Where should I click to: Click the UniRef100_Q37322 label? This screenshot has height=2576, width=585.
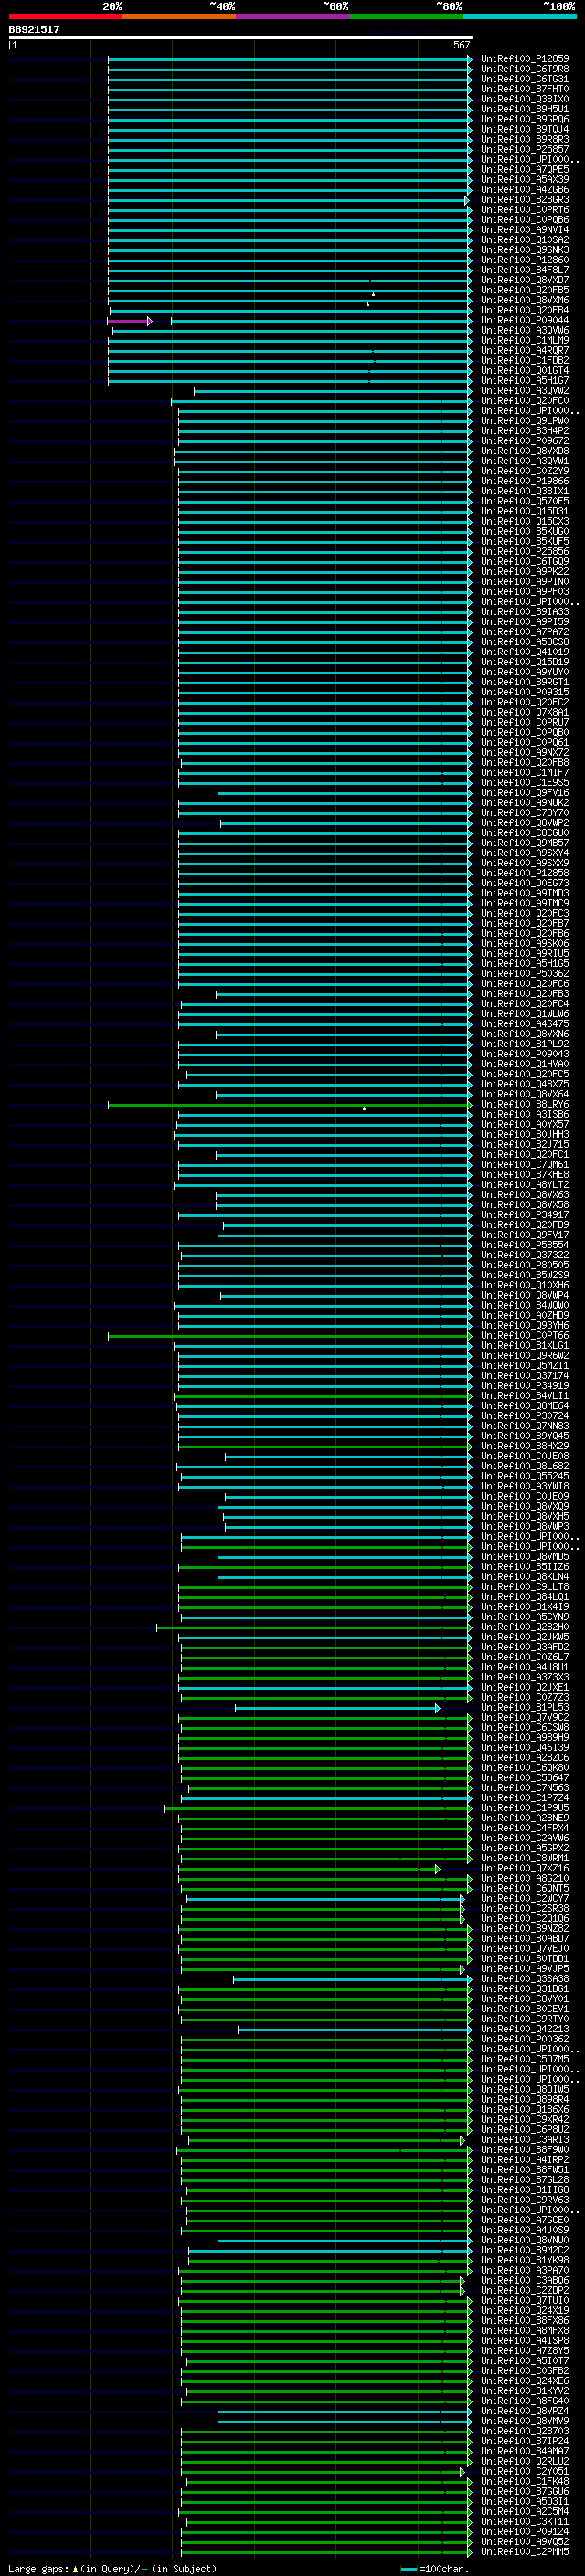pos(524,1255)
